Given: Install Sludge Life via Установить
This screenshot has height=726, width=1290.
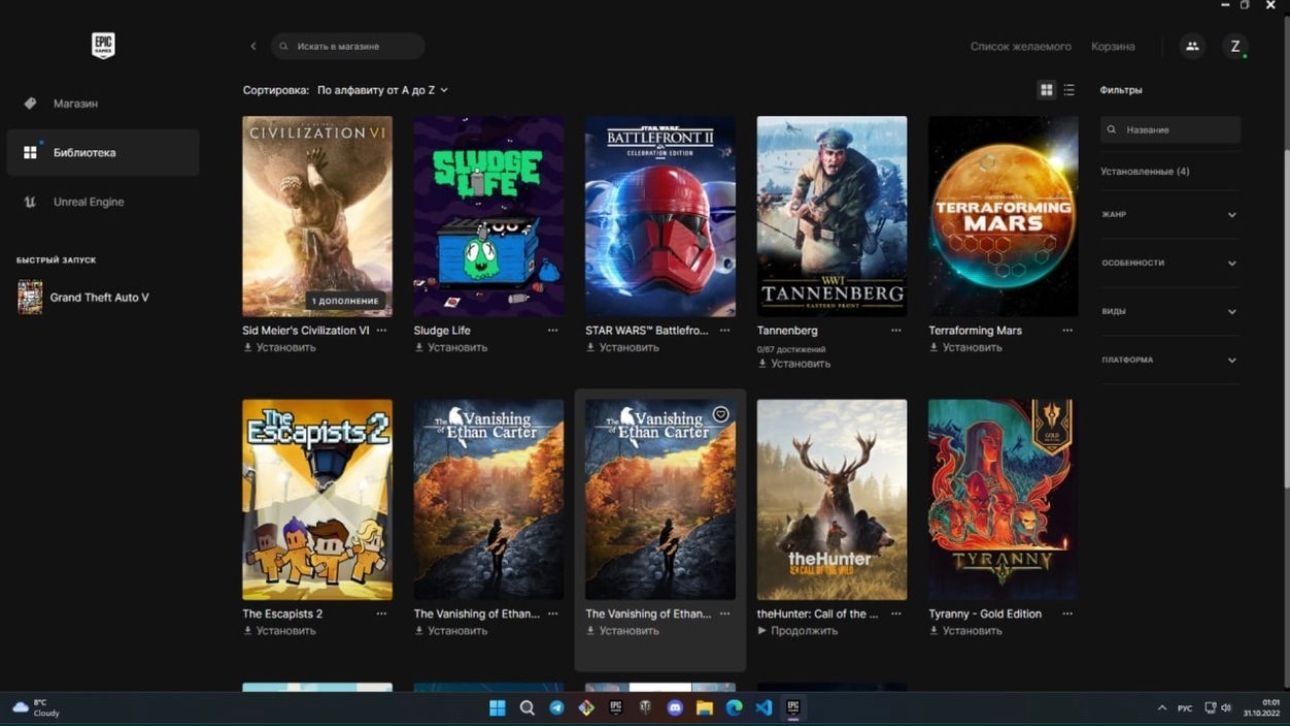Looking at the screenshot, I should (451, 347).
